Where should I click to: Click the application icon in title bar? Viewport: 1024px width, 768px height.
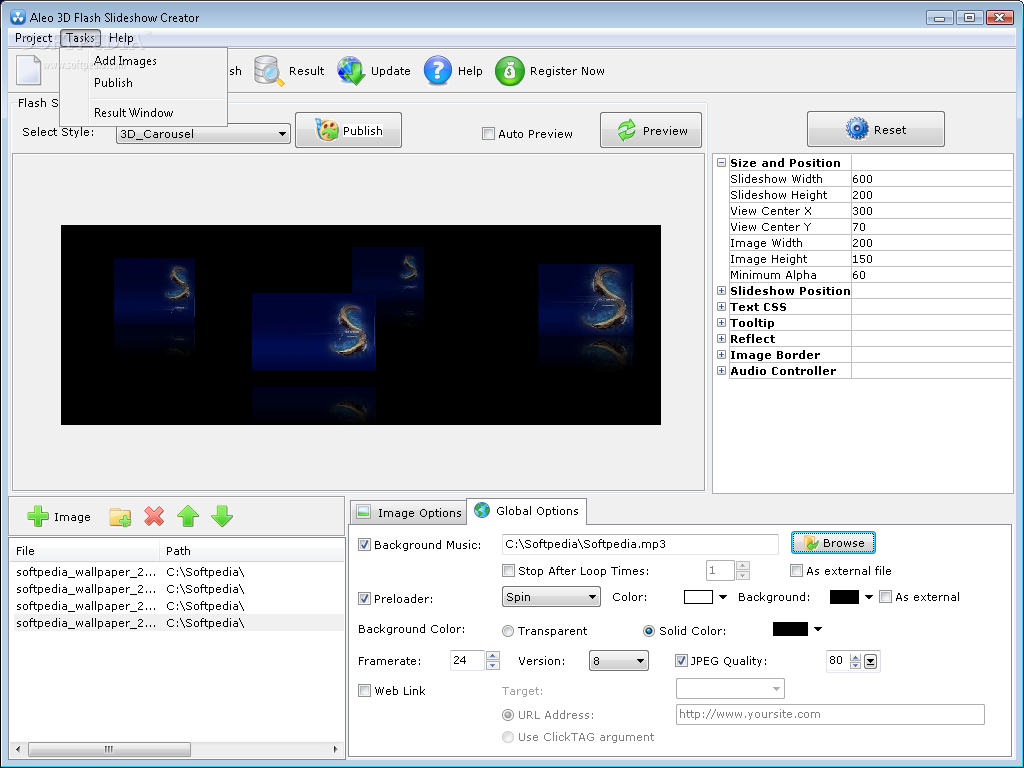coord(18,17)
